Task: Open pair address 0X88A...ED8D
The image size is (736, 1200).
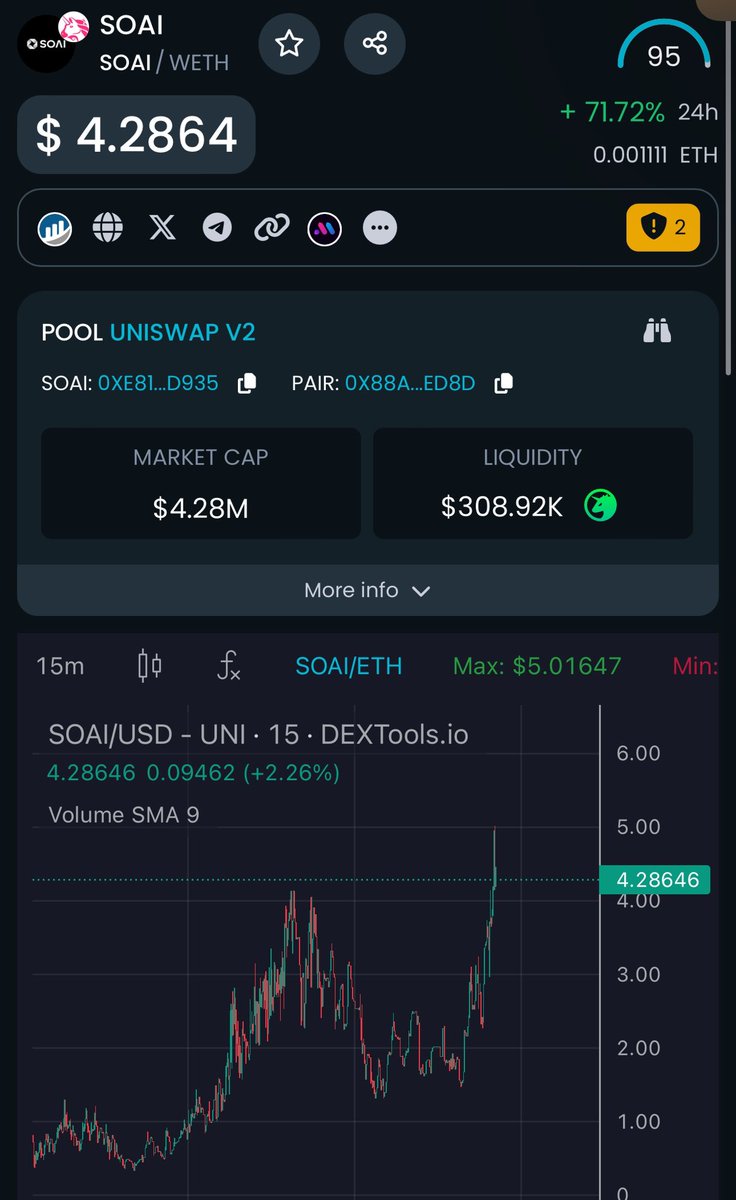Action: tap(410, 383)
